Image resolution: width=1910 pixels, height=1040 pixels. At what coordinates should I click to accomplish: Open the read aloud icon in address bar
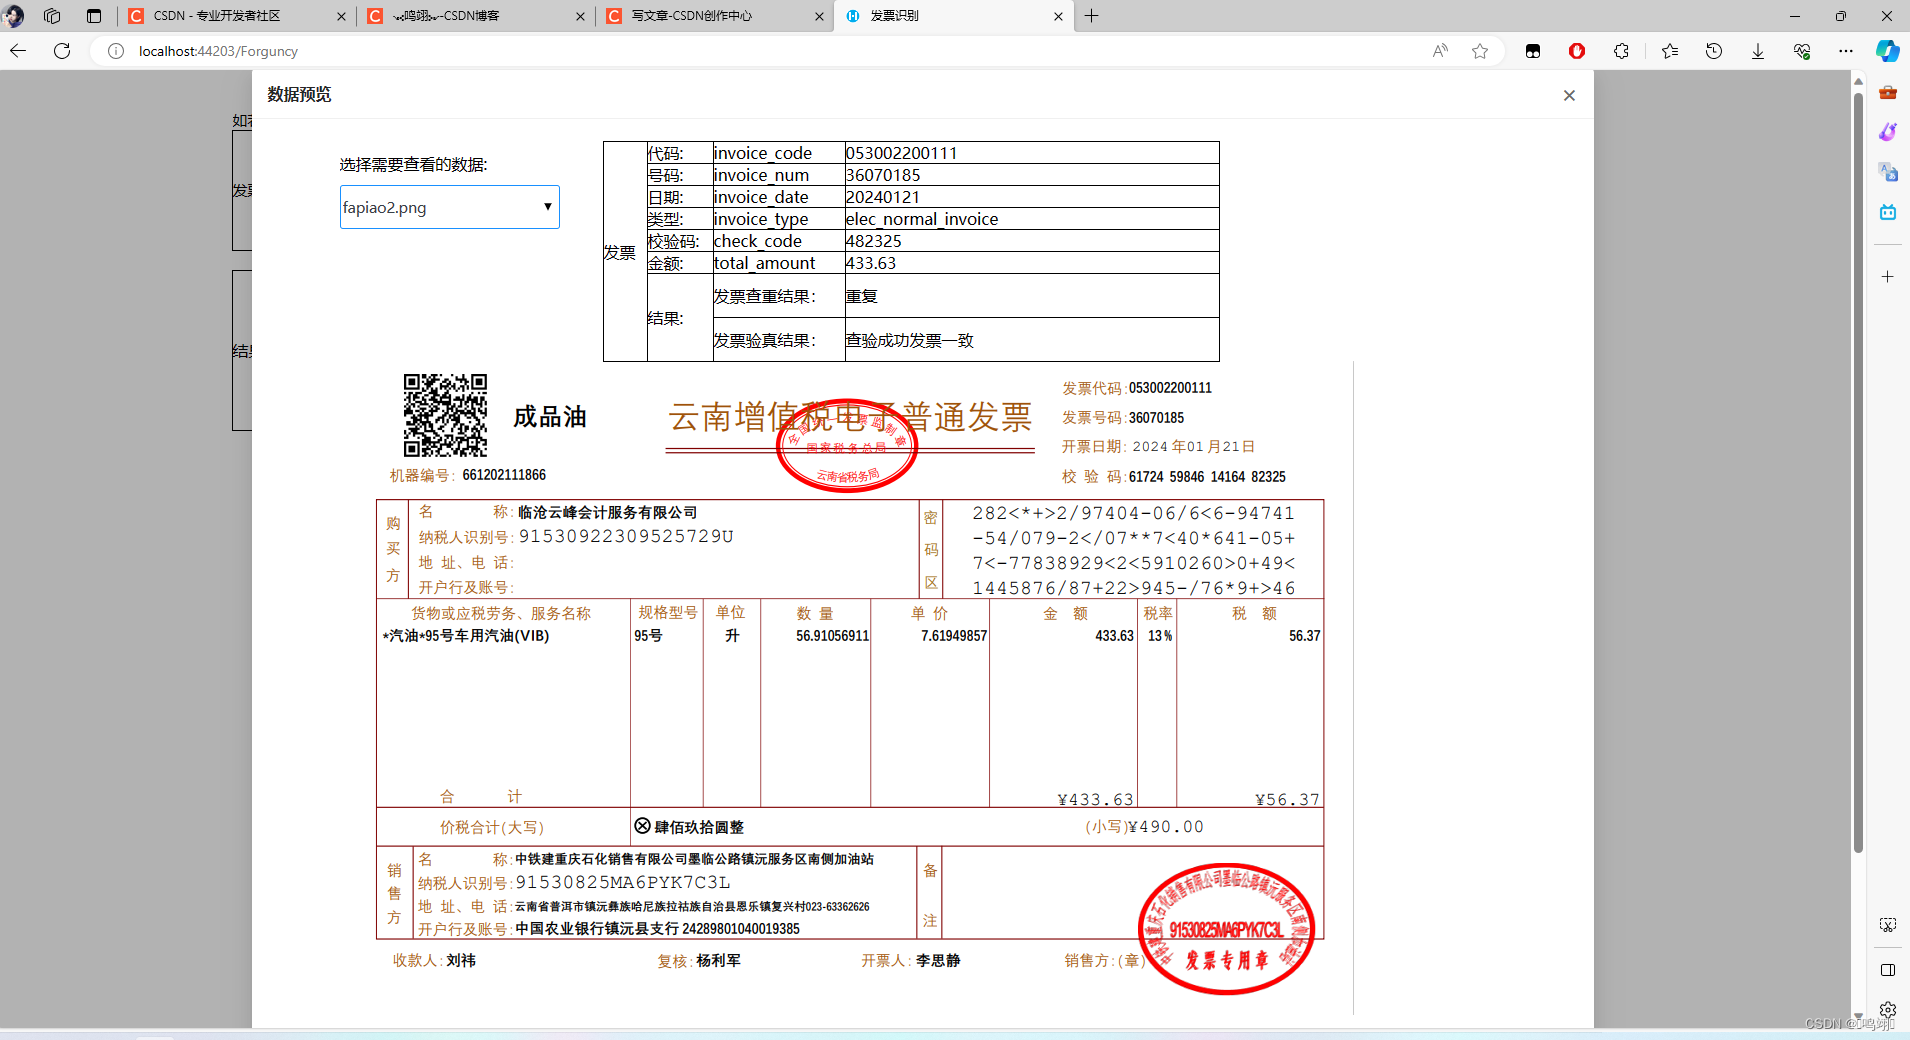(1440, 51)
